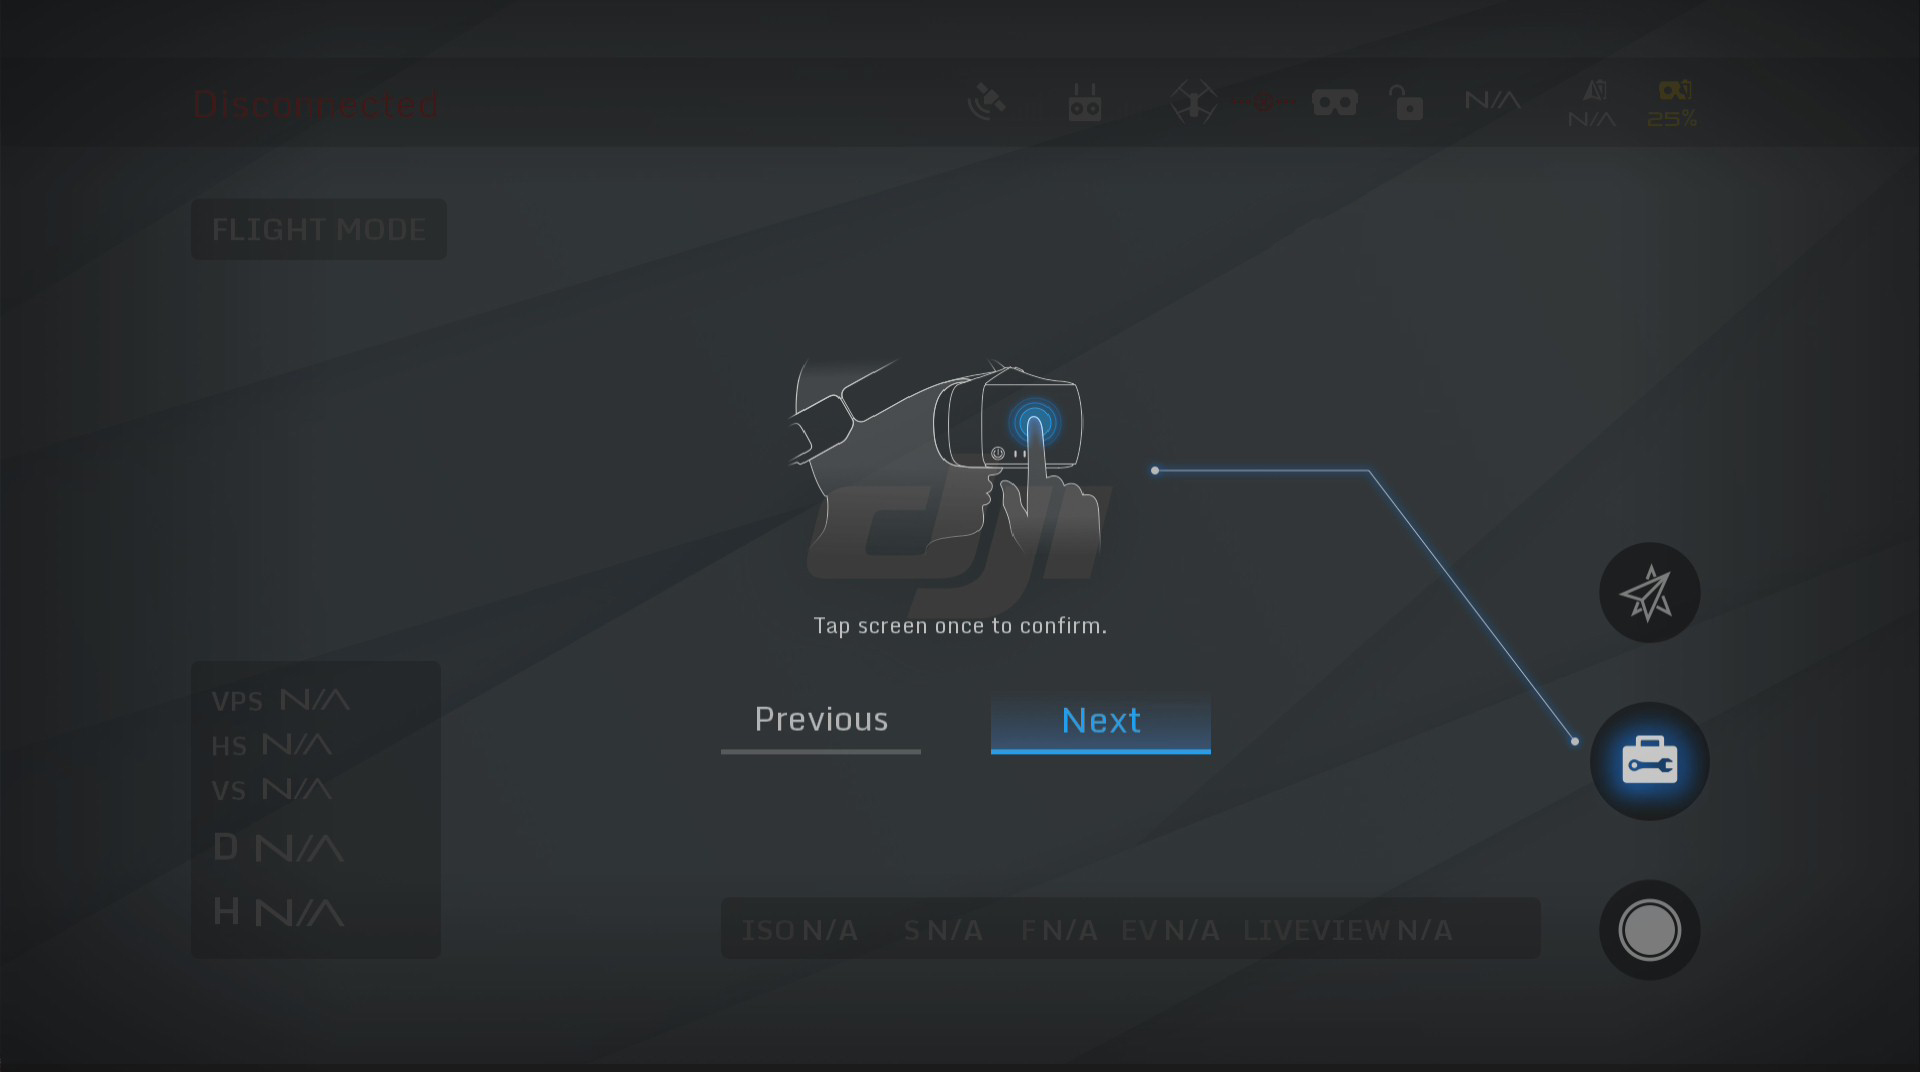Click the red video link signal icon

click(x=1264, y=102)
